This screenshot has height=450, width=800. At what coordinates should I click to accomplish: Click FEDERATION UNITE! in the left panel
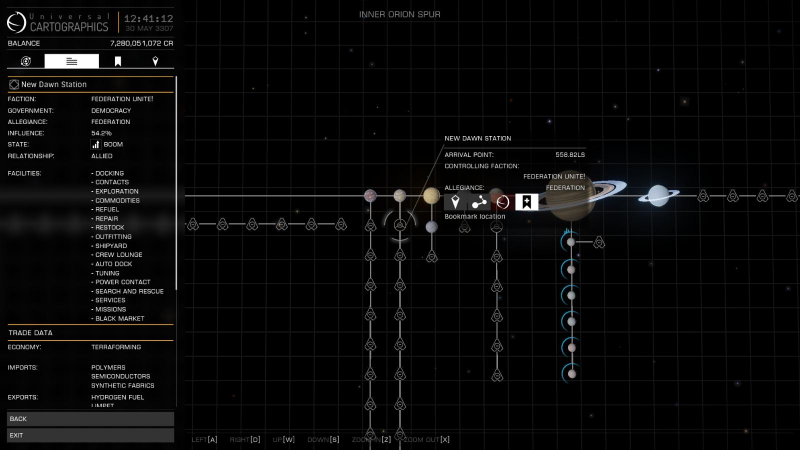pyautogui.click(x=122, y=99)
